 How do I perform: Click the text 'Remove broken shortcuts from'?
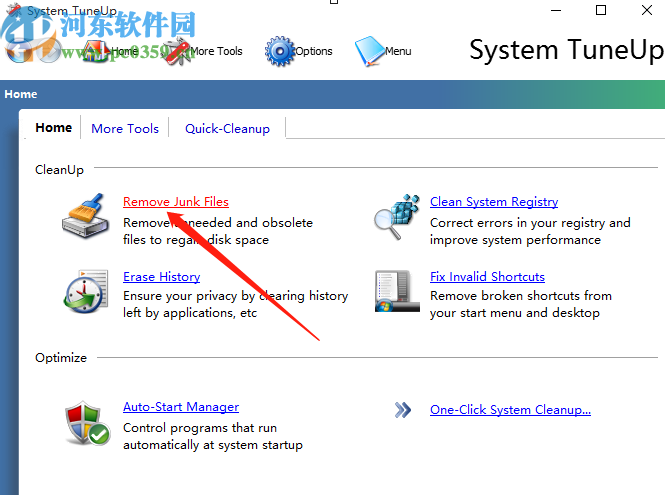pos(521,296)
